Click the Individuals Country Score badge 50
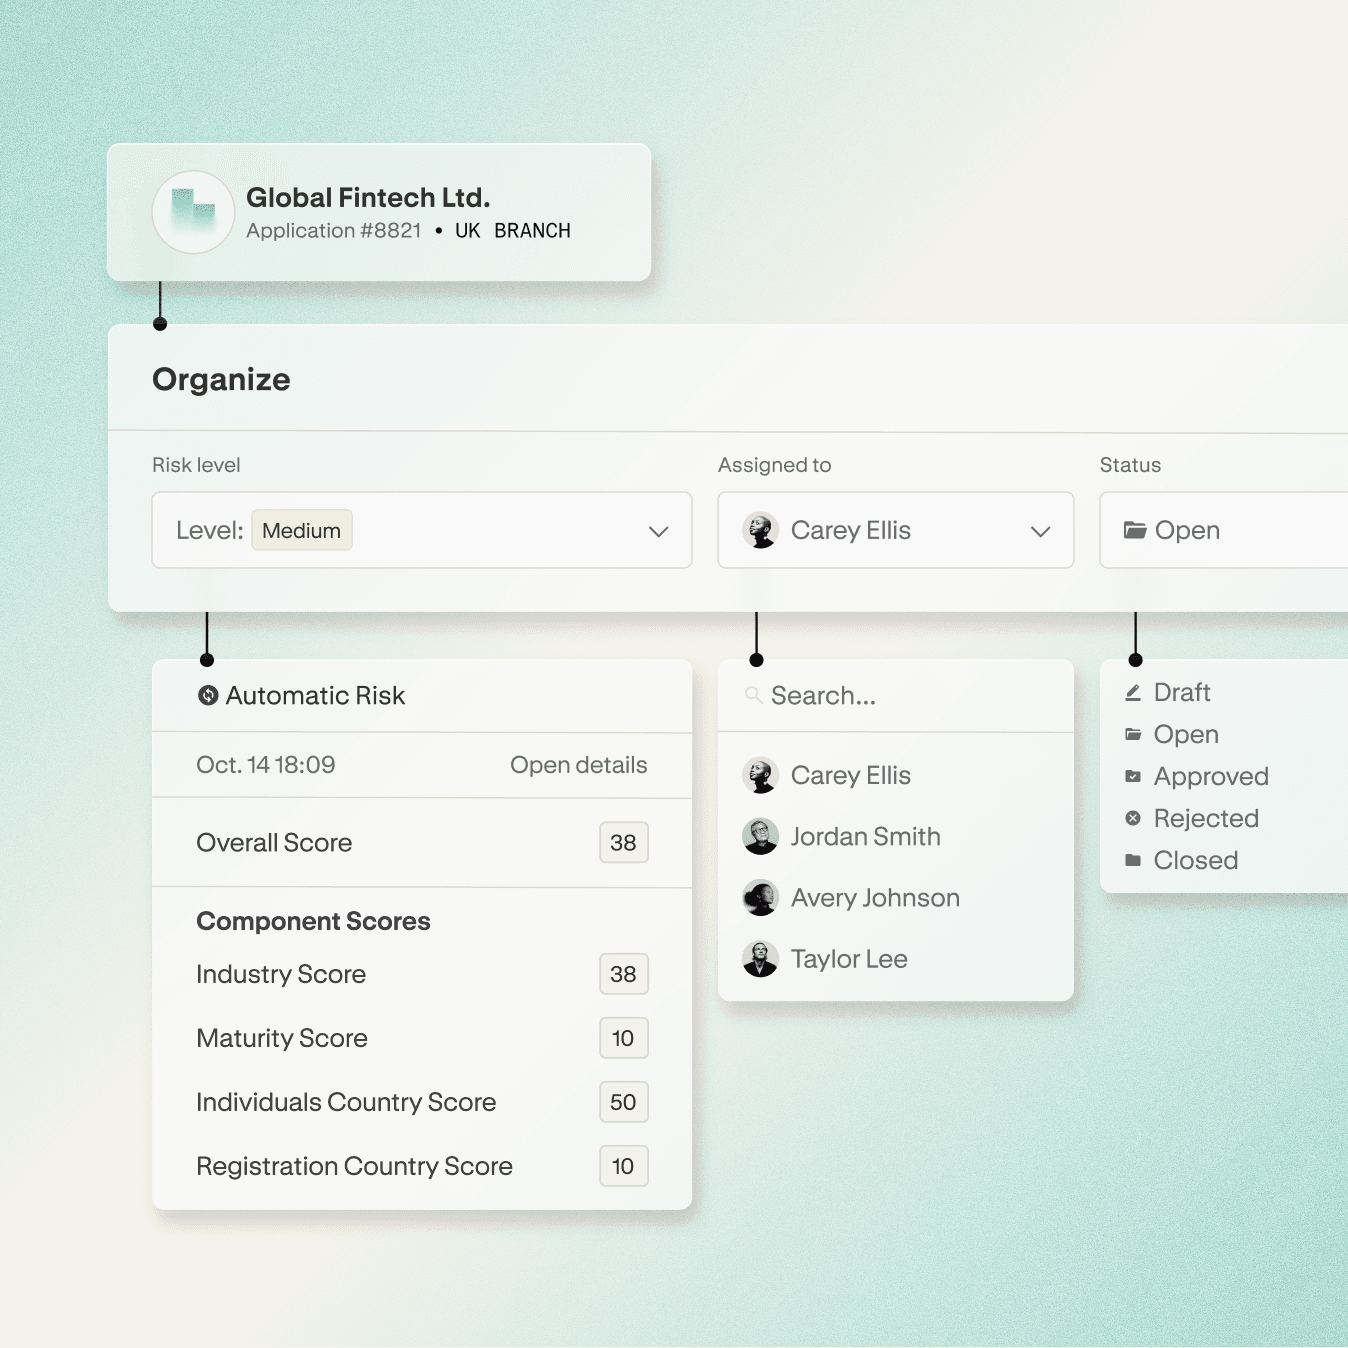Screen dimensions: 1348x1348 tap(623, 1102)
